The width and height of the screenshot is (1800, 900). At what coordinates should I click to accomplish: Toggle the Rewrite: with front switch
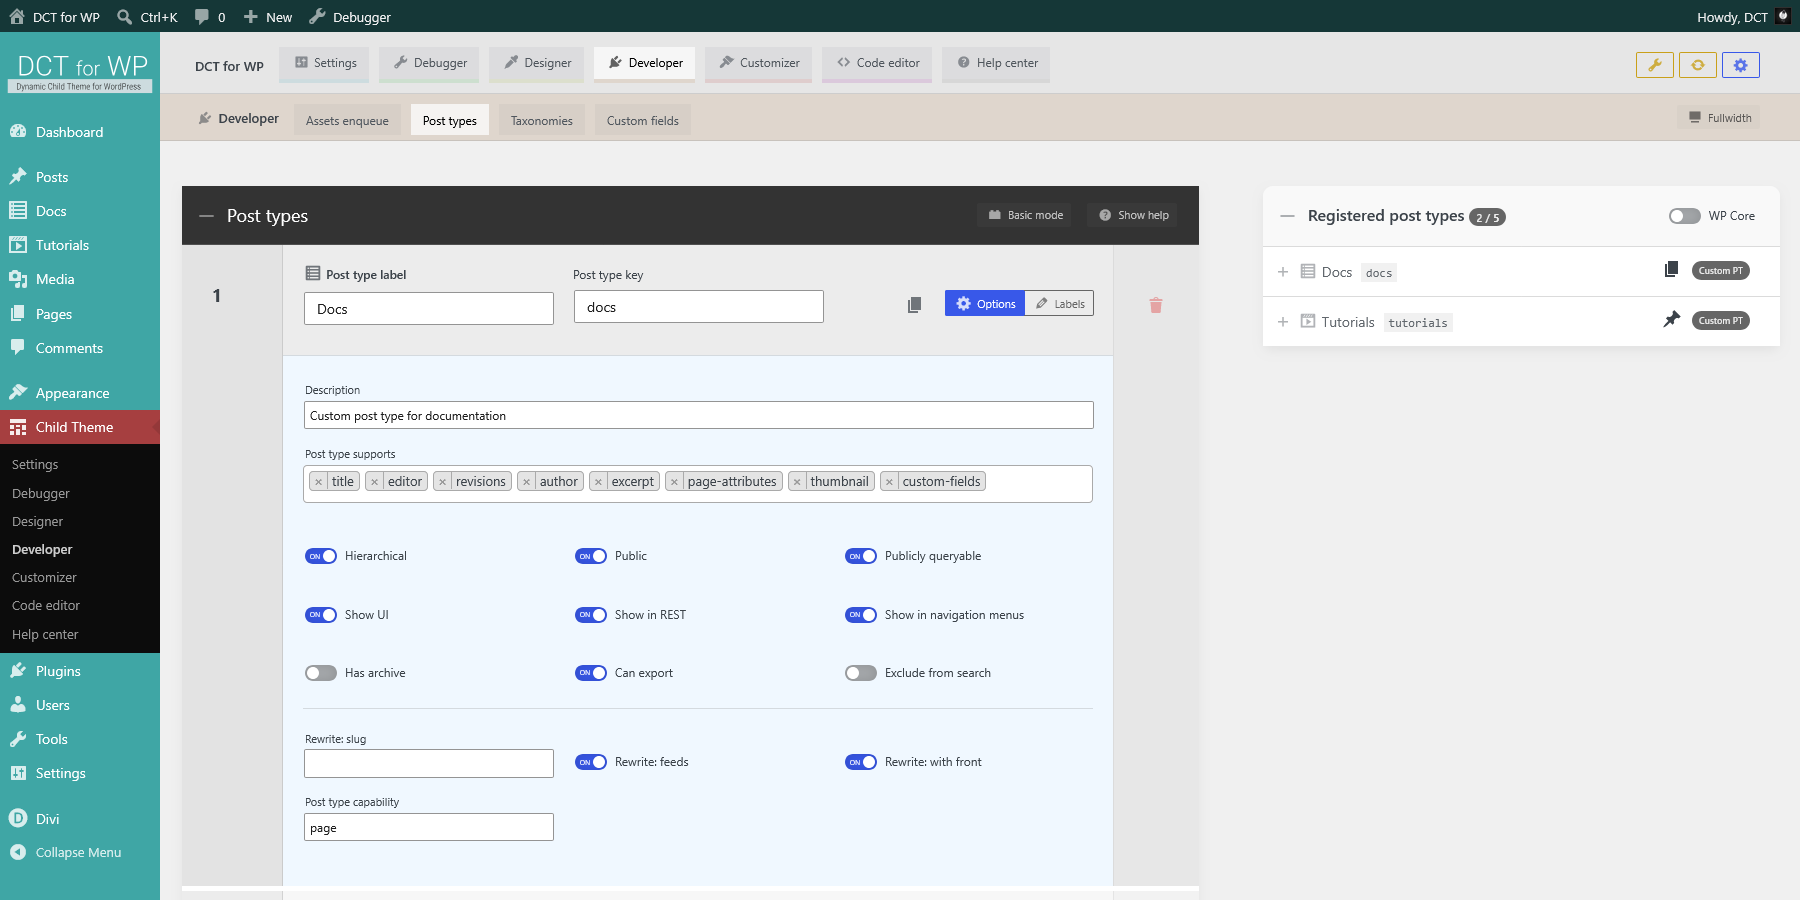[861, 762]
